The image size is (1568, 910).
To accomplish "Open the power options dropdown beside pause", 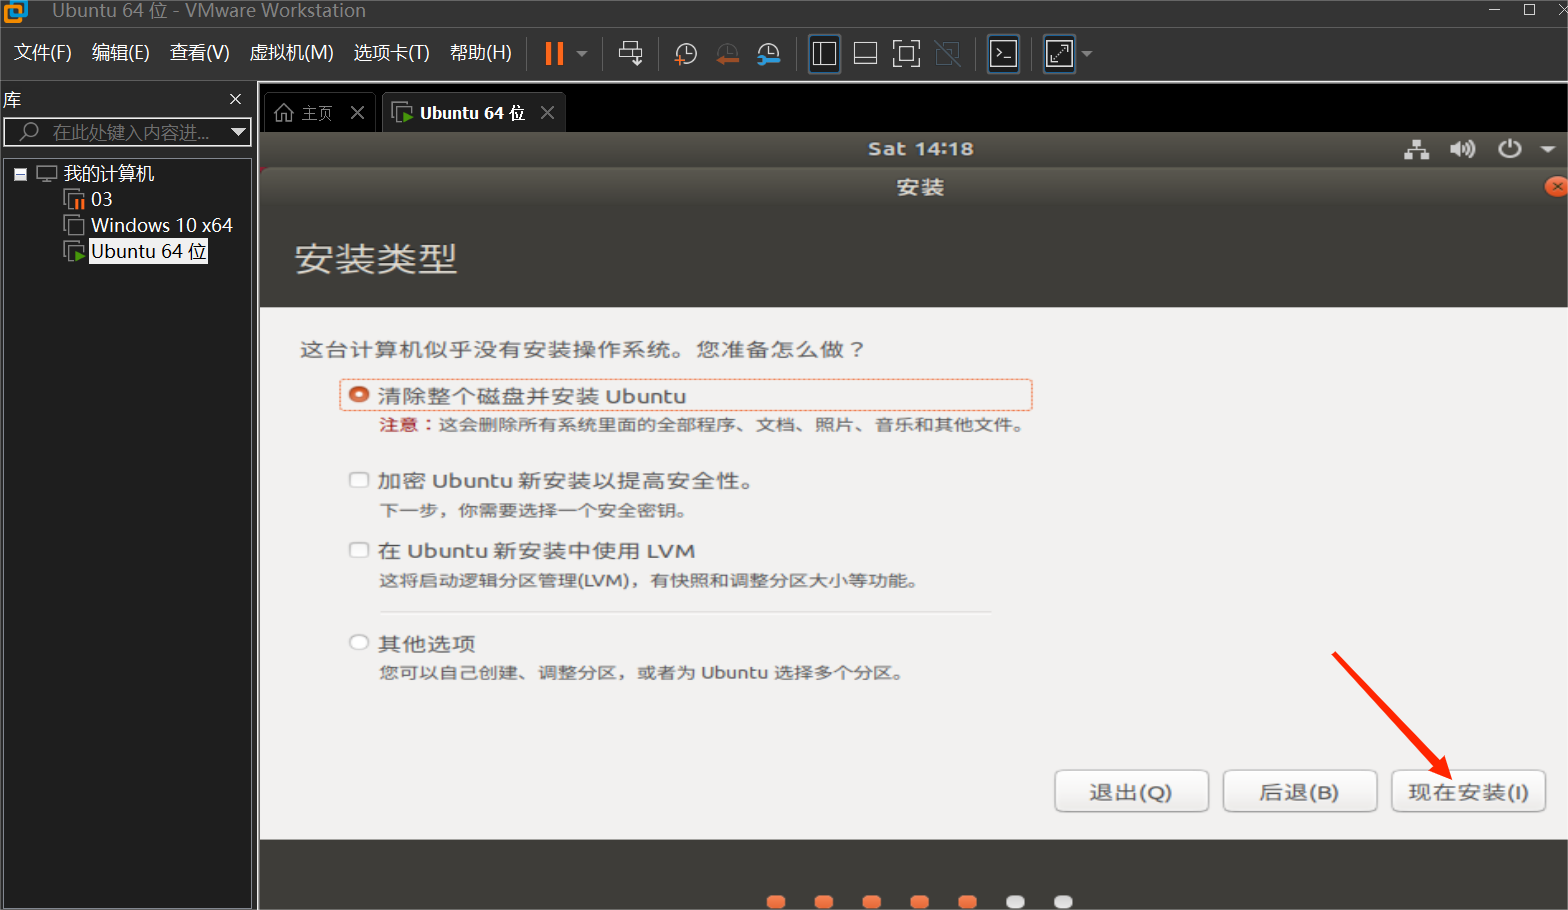I will click(582, 54).
